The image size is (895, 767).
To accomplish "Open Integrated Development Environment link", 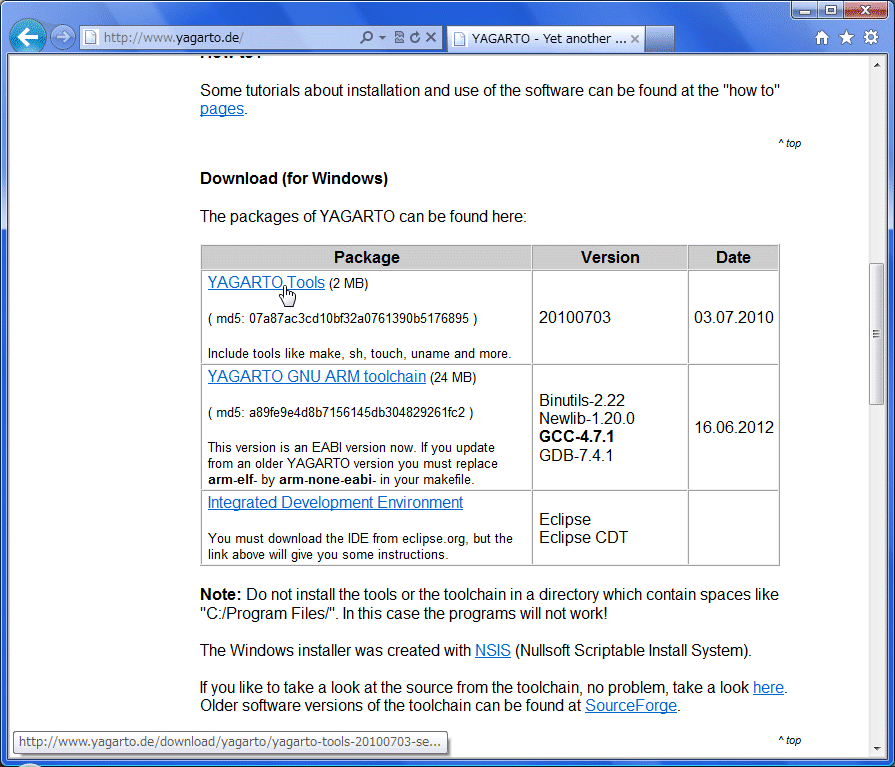I will point(335,502).
